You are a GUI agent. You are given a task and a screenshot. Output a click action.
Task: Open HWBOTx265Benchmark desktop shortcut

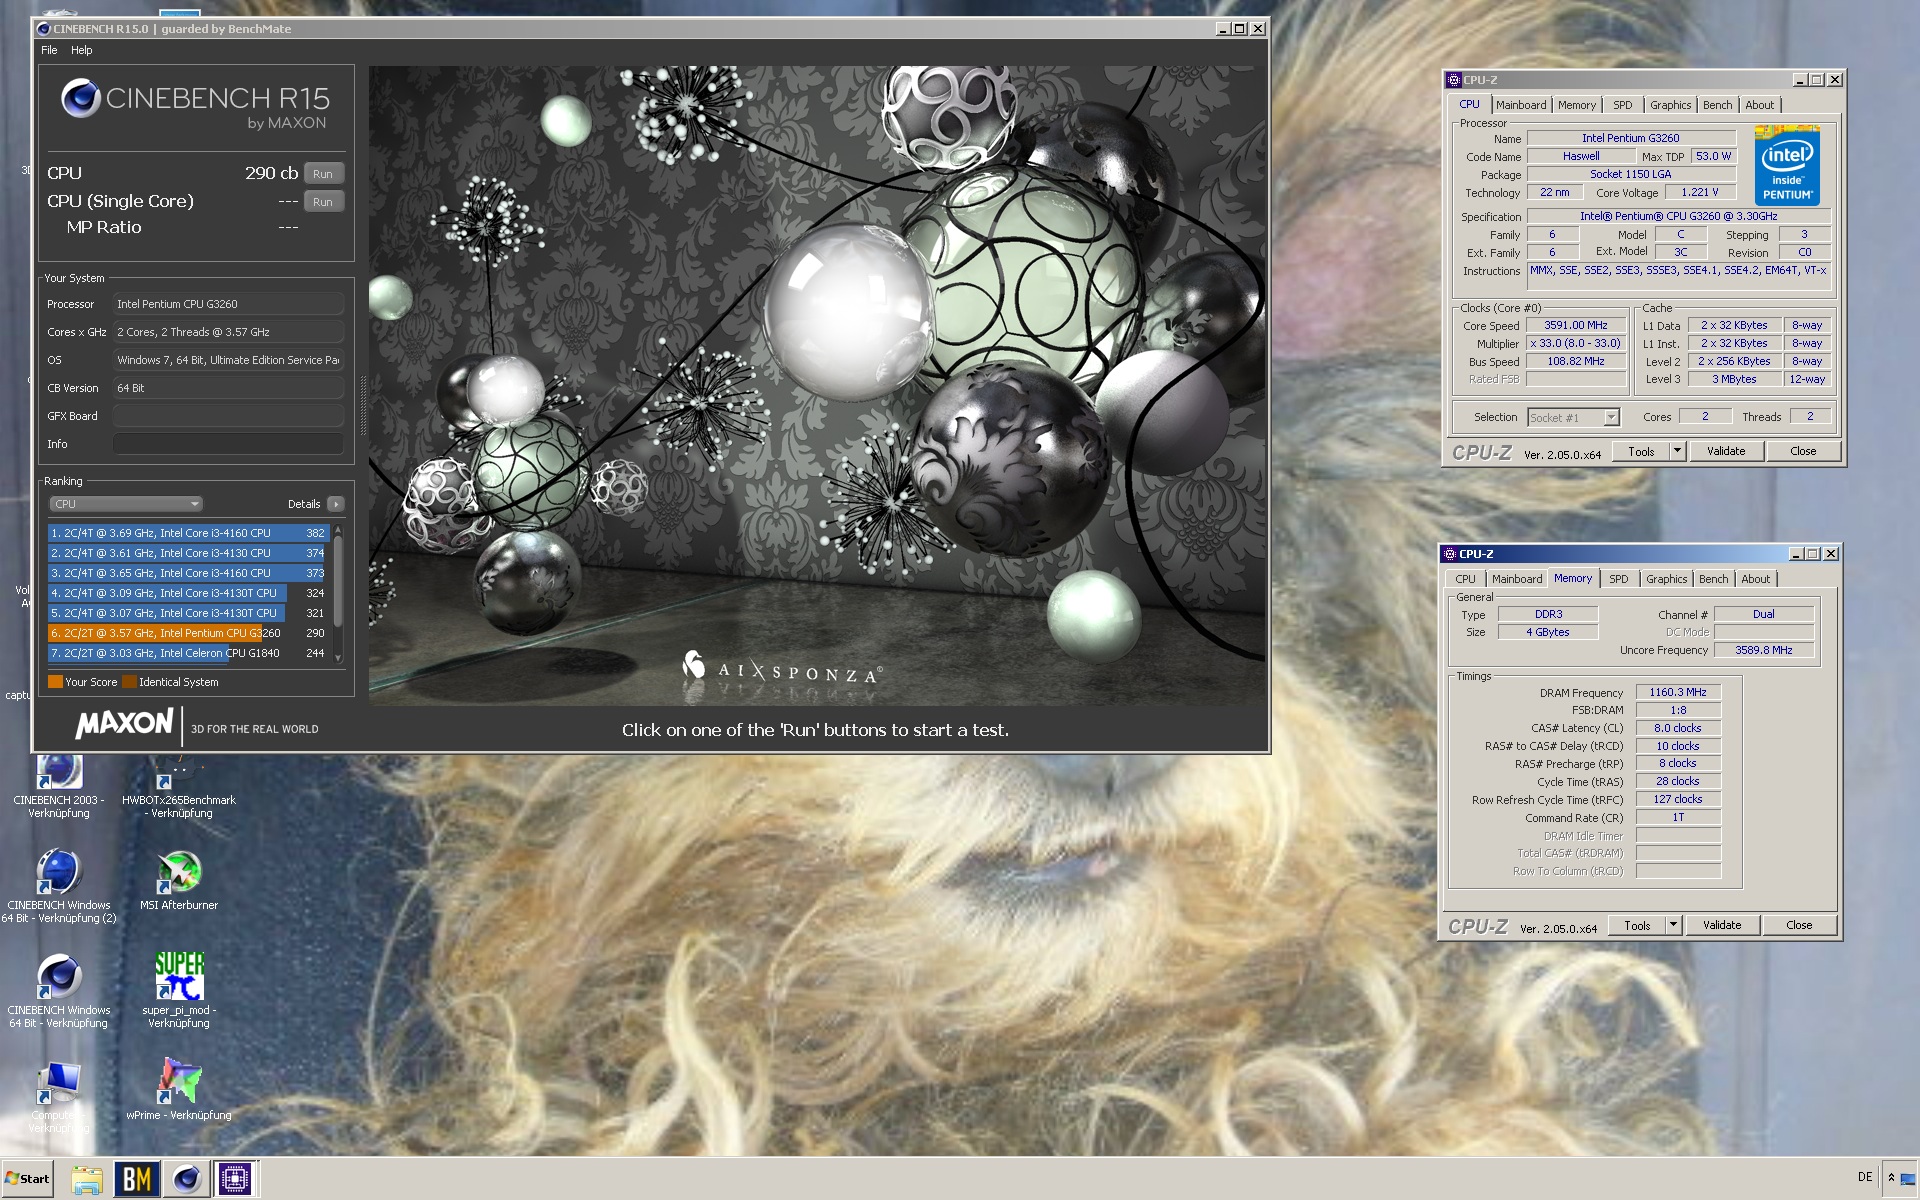(x=179, y=785)
